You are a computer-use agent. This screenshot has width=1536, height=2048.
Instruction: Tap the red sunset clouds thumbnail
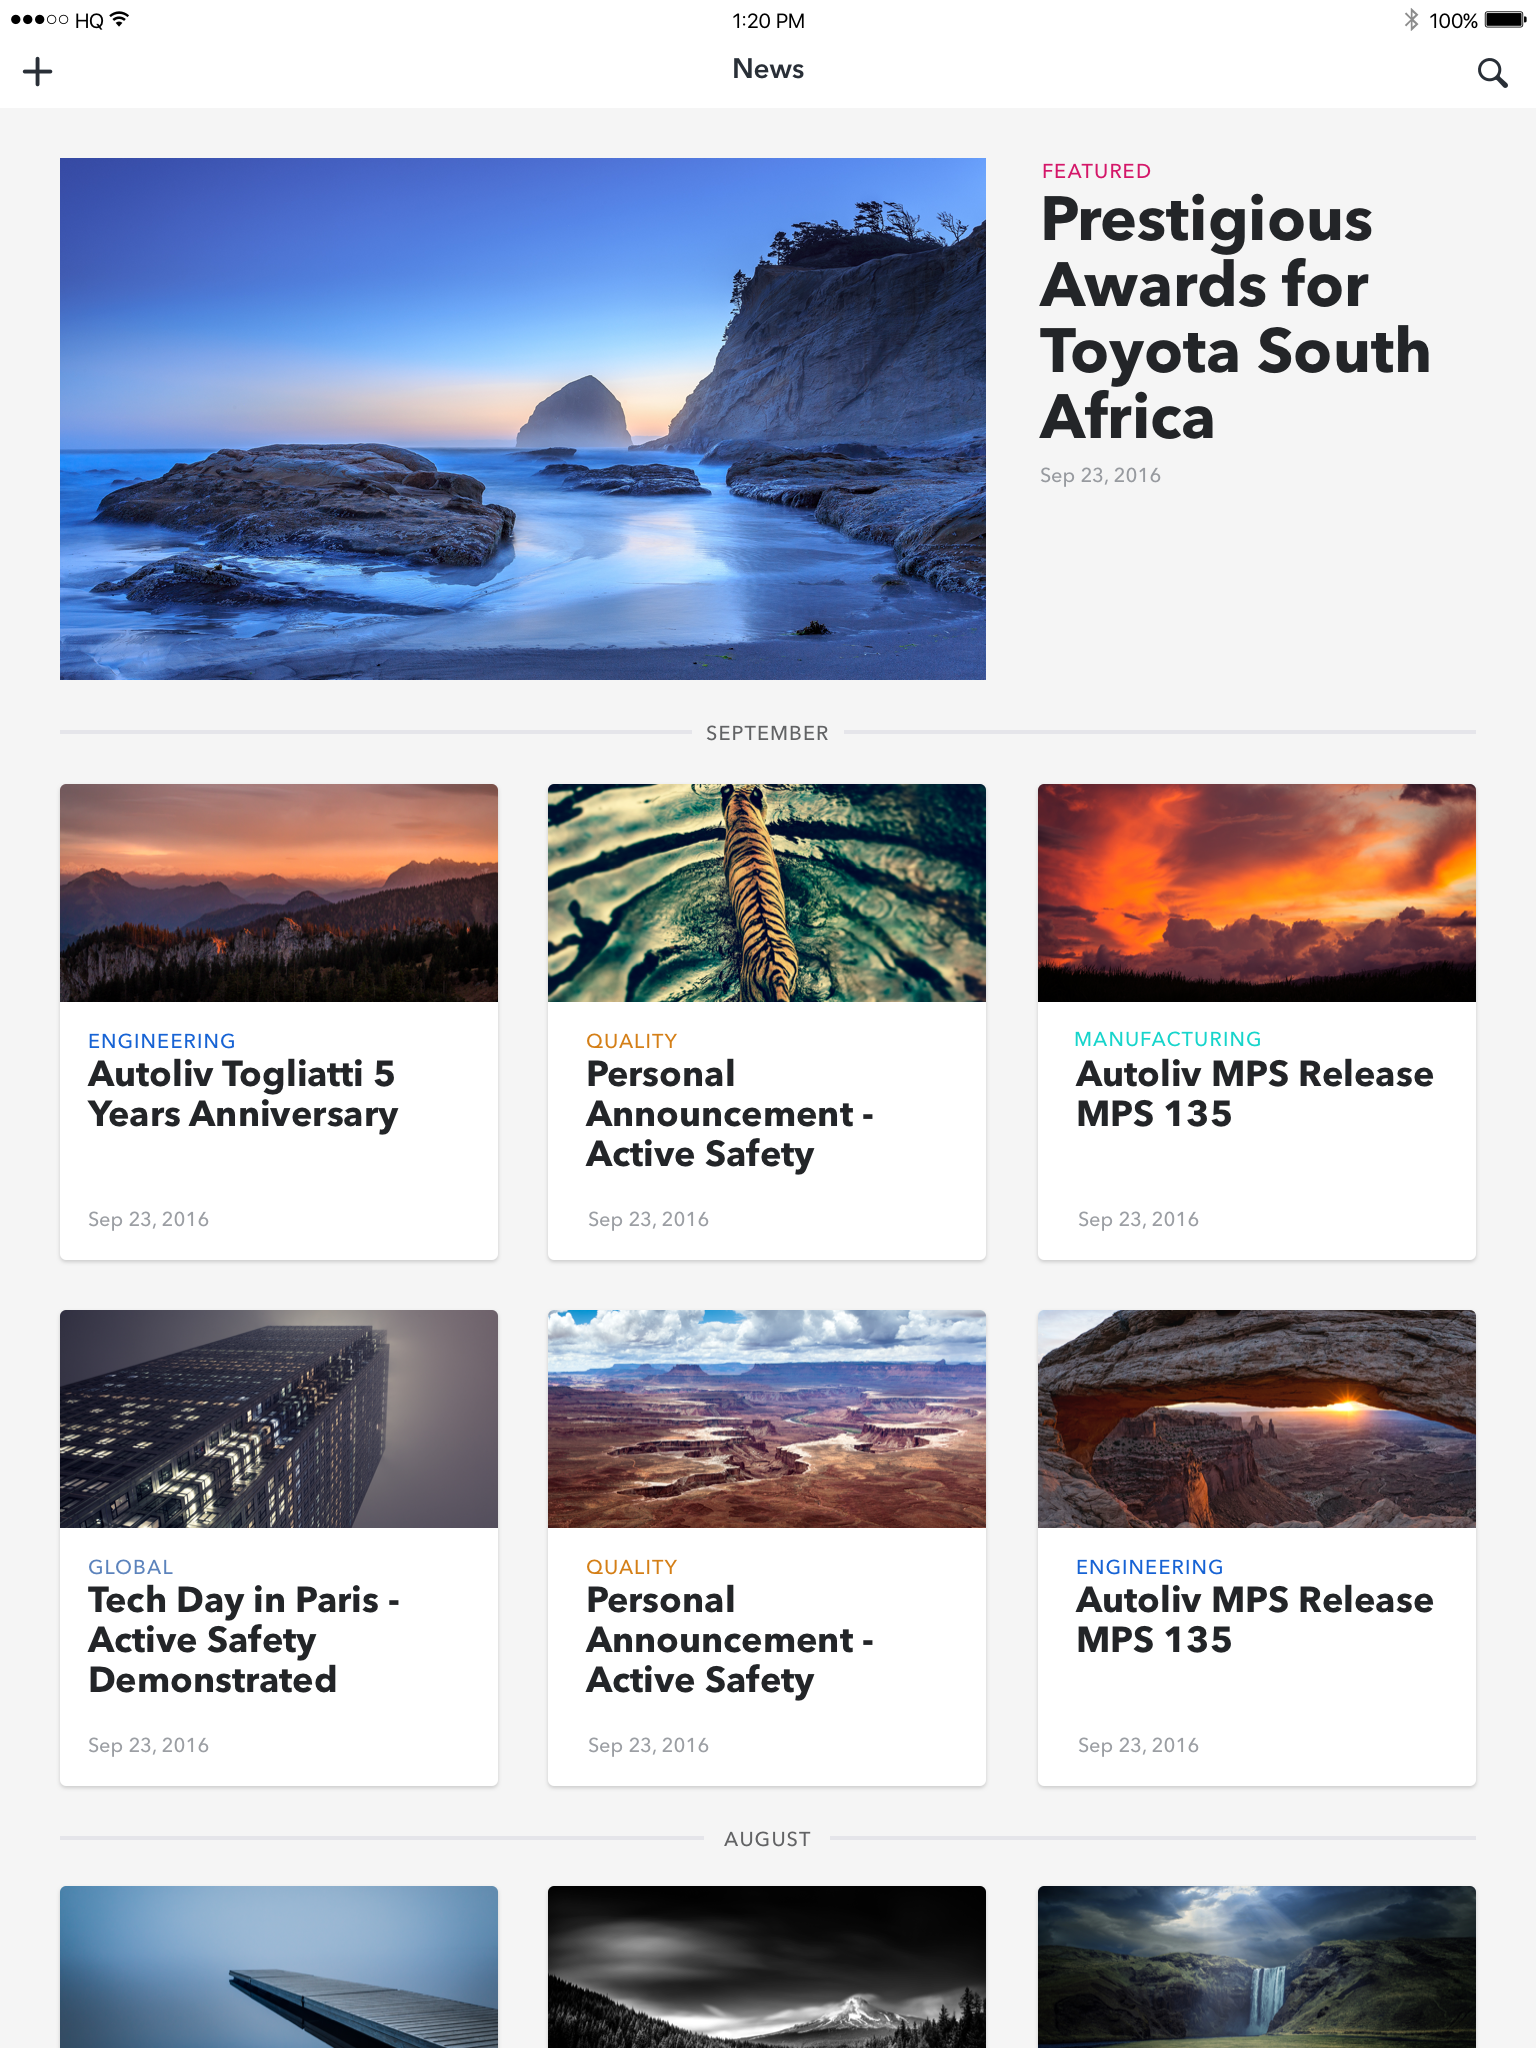1256,892
